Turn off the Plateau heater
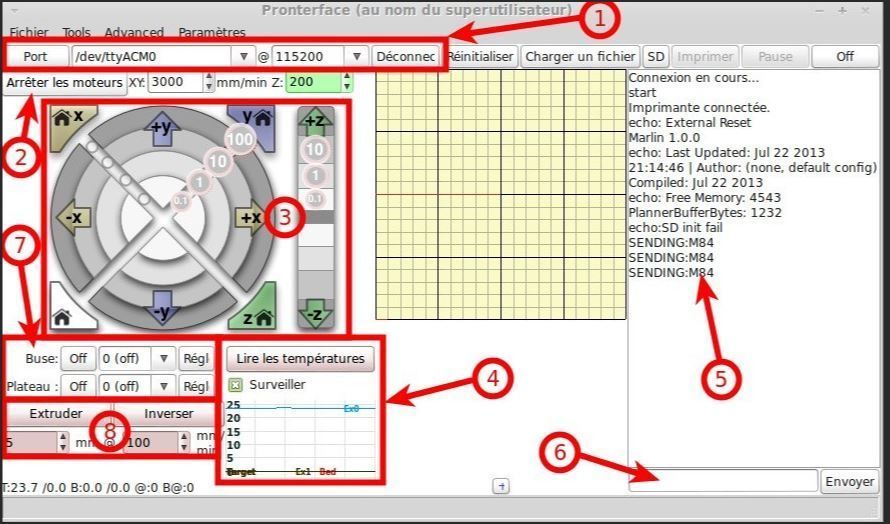The width and height of the screenshot is (890, 524). coord(78,386)
